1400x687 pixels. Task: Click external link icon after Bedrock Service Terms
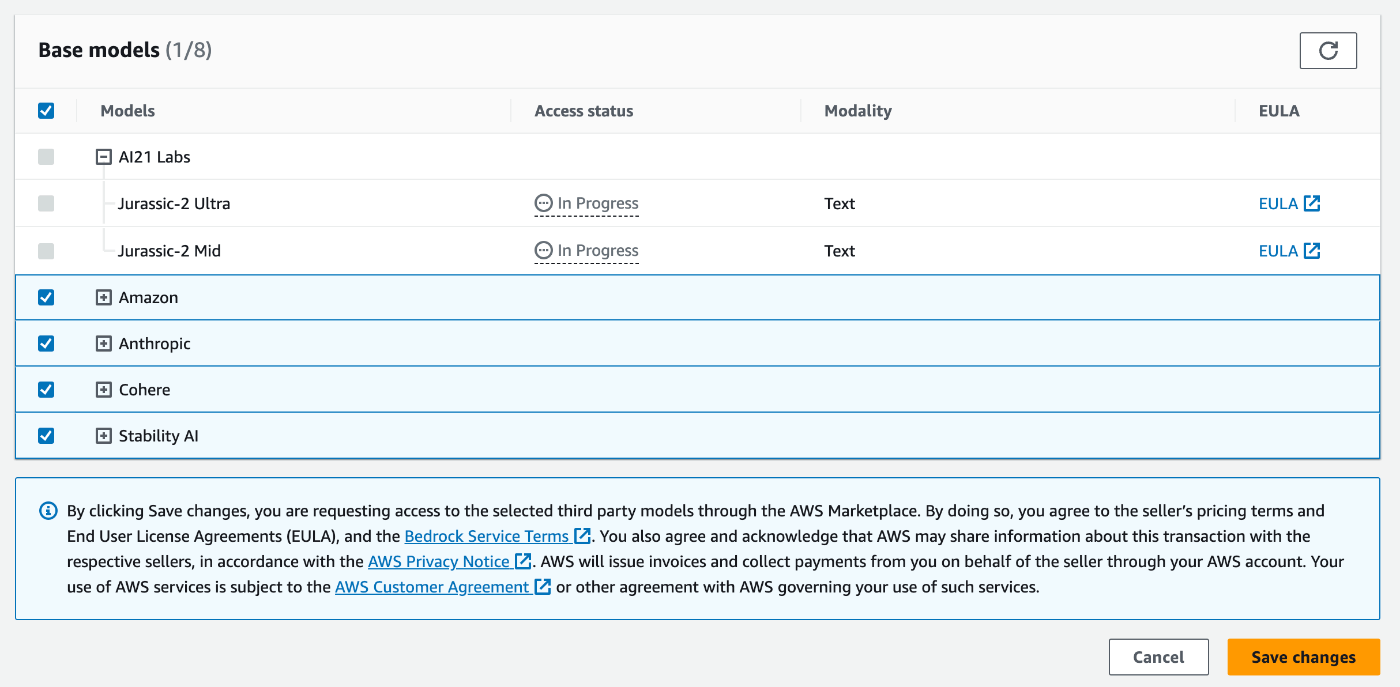click(x=582, y=536)
